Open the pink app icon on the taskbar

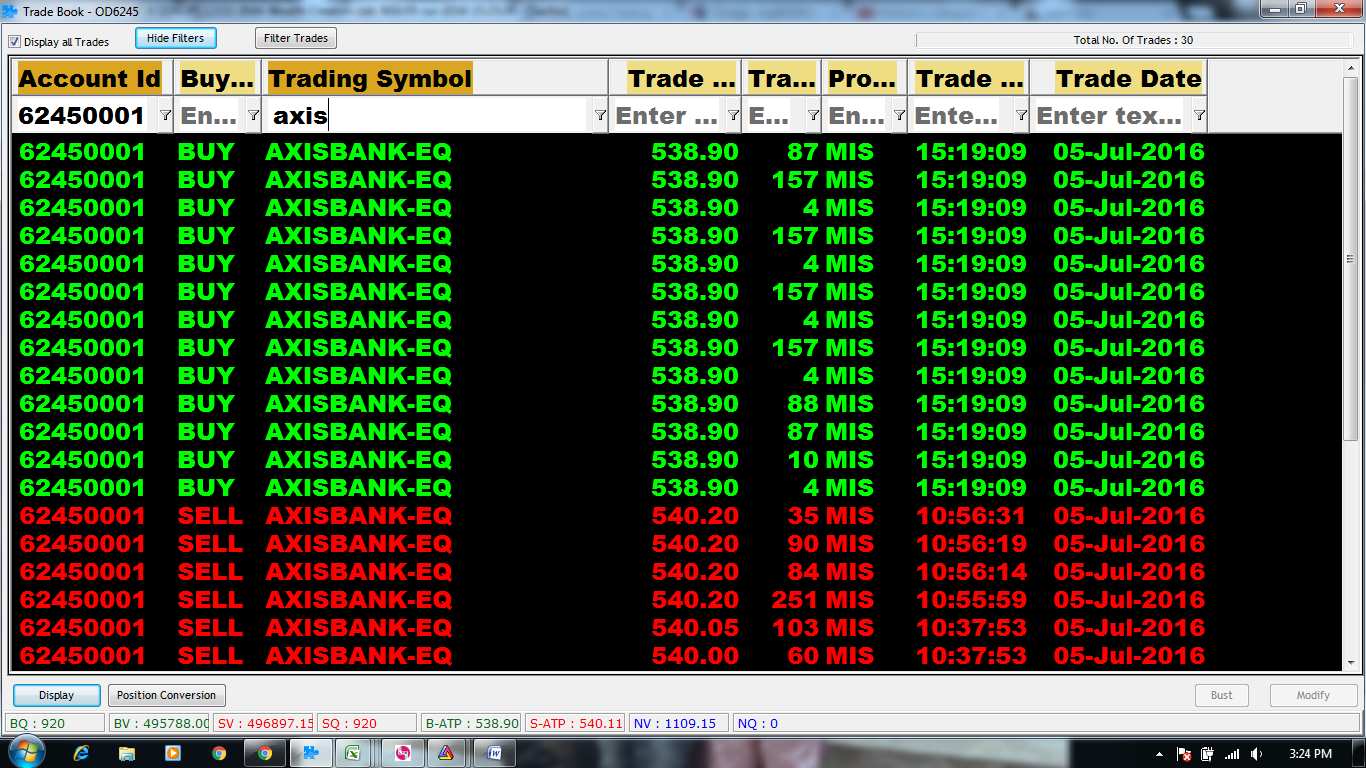(403, 753)
